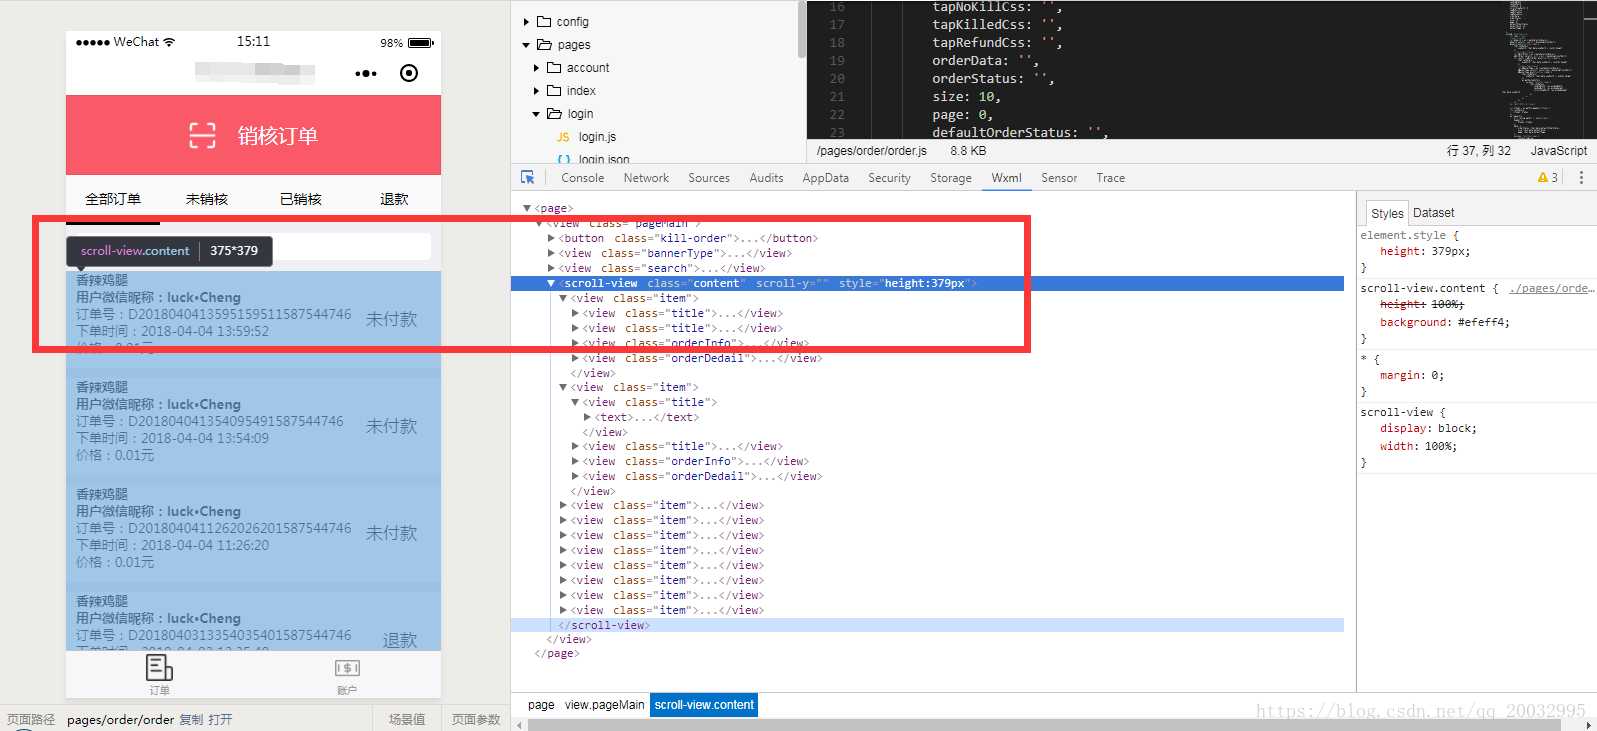Open the devtools more options kebab menu

point(1581,178)
